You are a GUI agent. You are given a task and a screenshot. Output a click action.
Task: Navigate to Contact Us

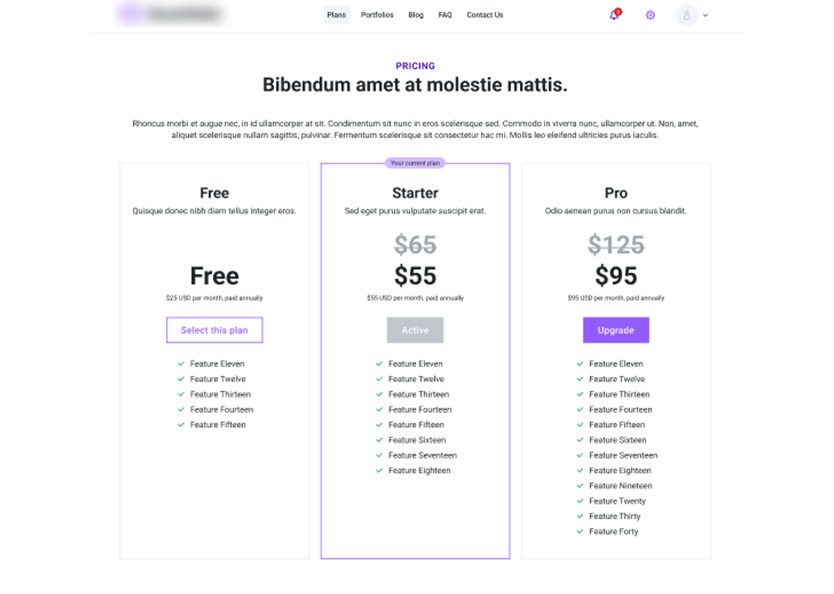(x=485, y=15)
